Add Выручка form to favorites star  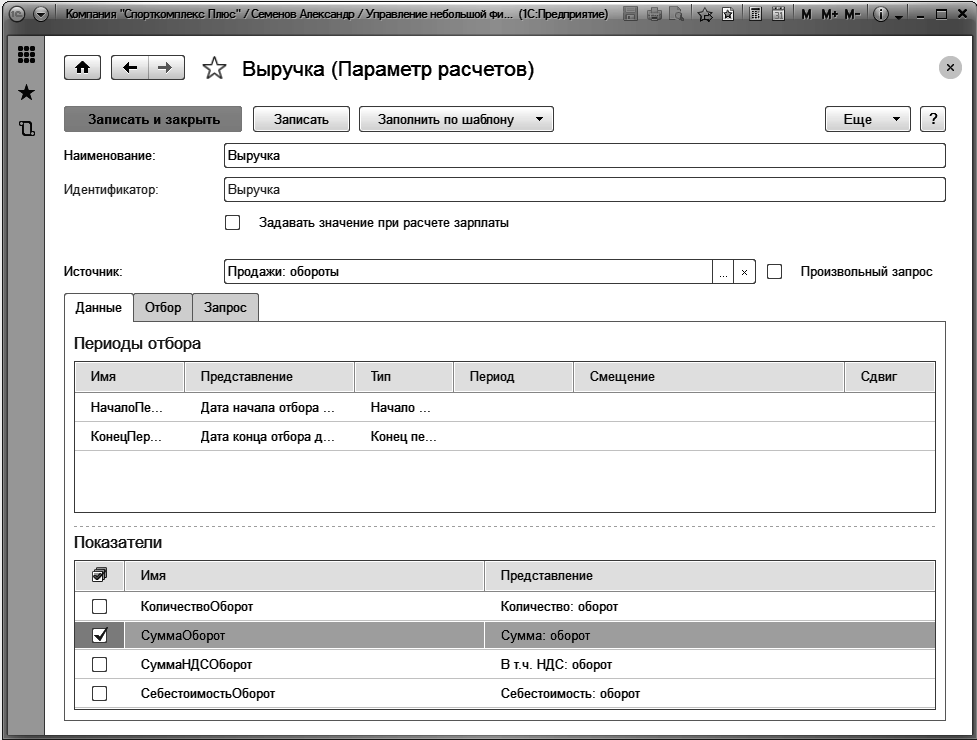pos(214,69)
